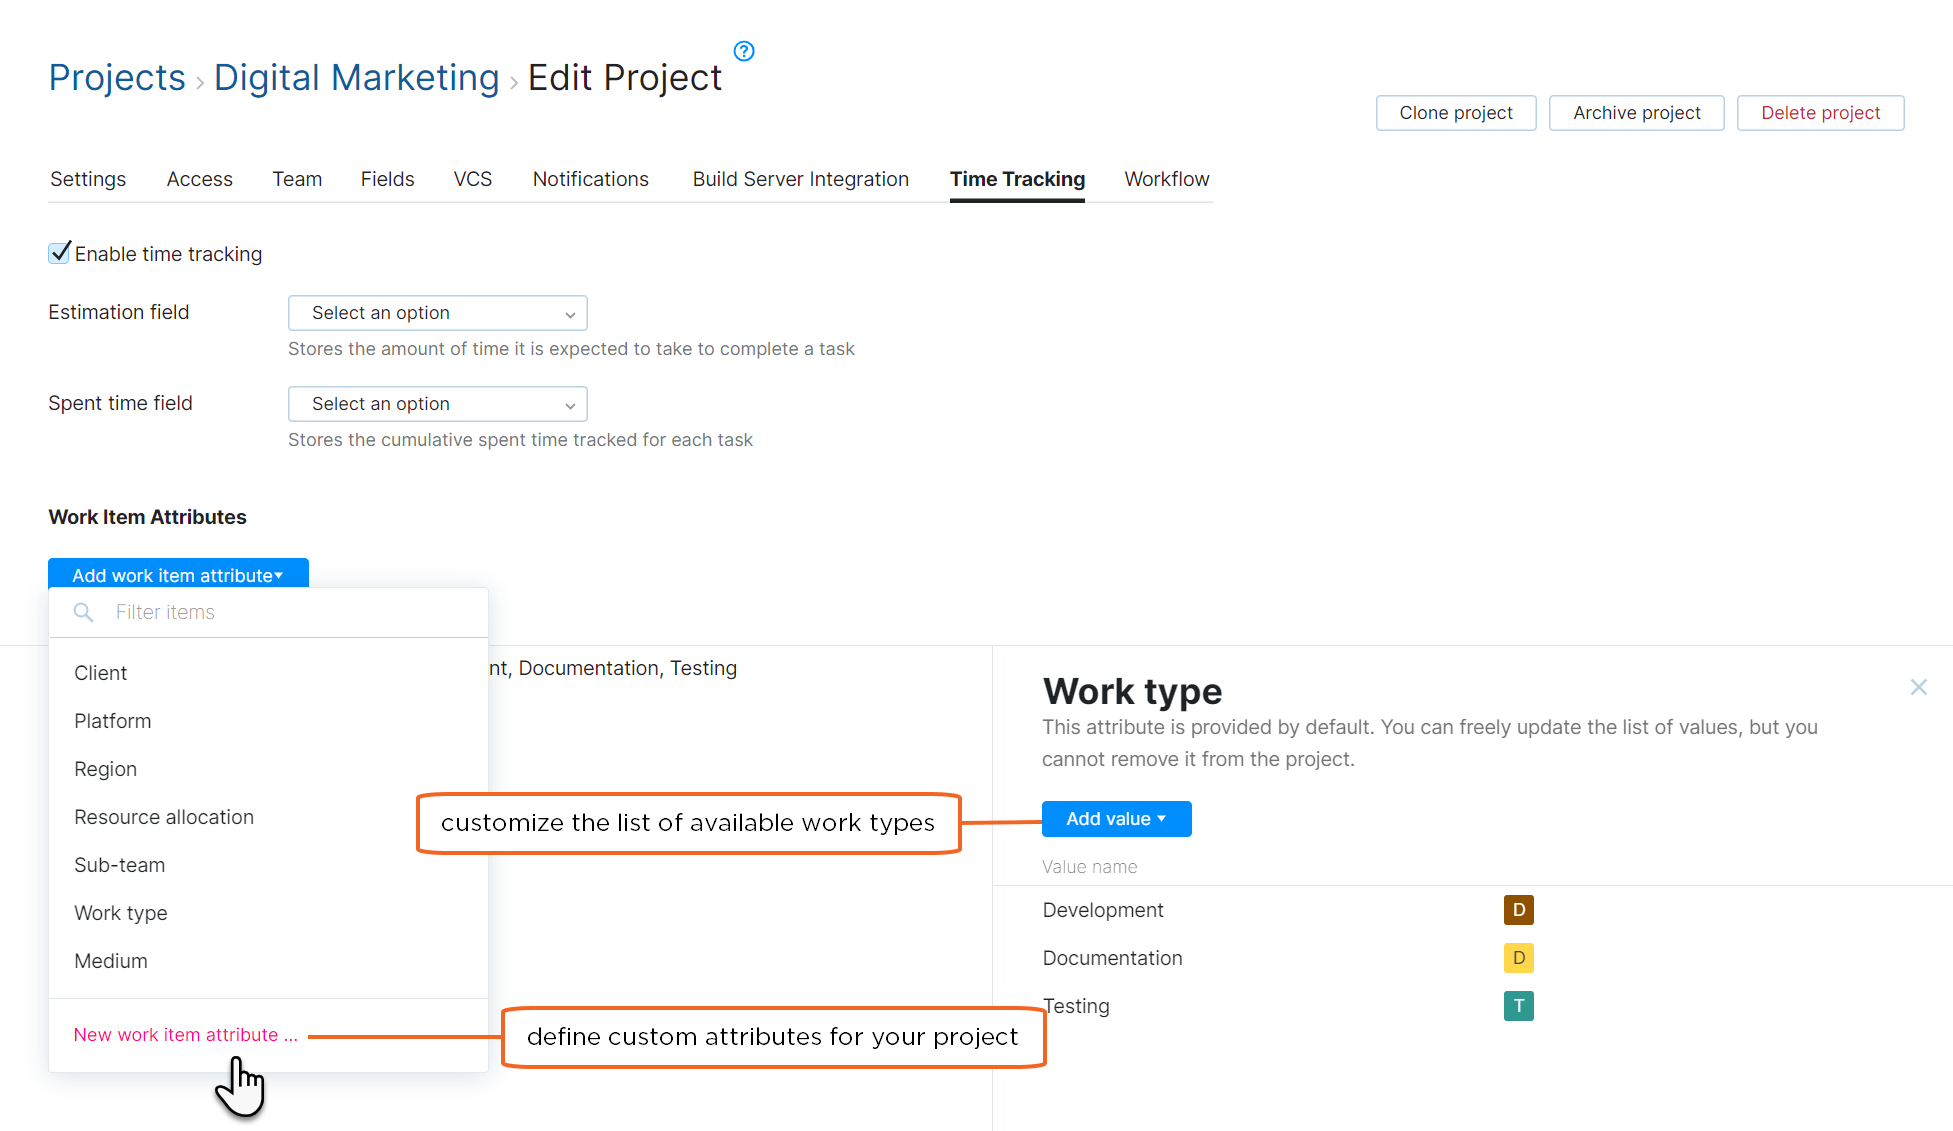Click inside the Filter items field

pos(250,612)
